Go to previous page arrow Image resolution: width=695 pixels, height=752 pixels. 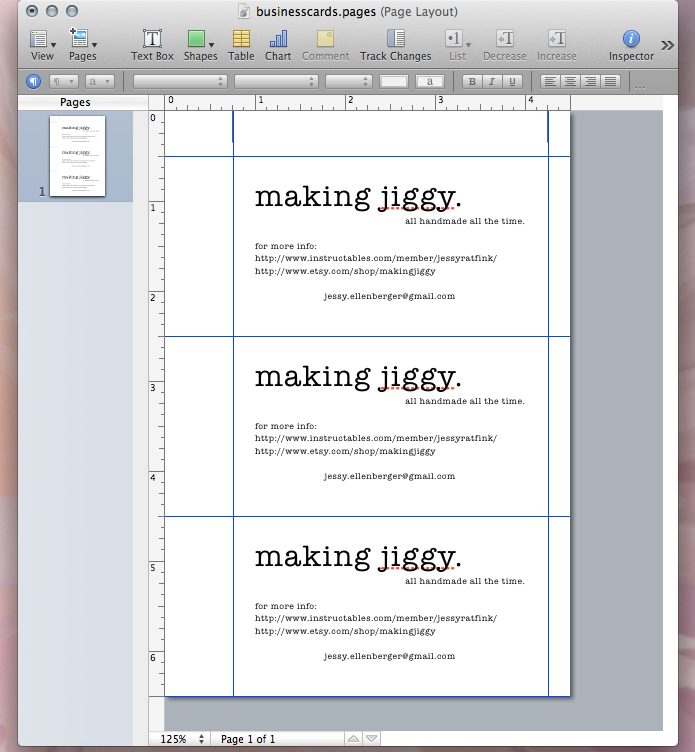(x=353, y=739)
